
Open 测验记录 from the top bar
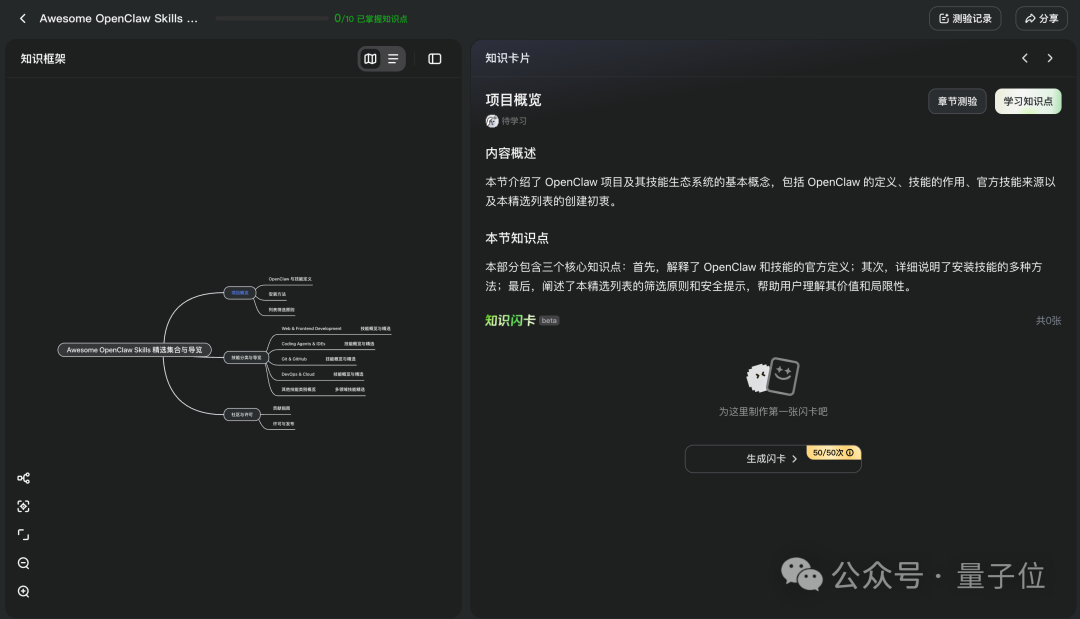pos(964,18)
